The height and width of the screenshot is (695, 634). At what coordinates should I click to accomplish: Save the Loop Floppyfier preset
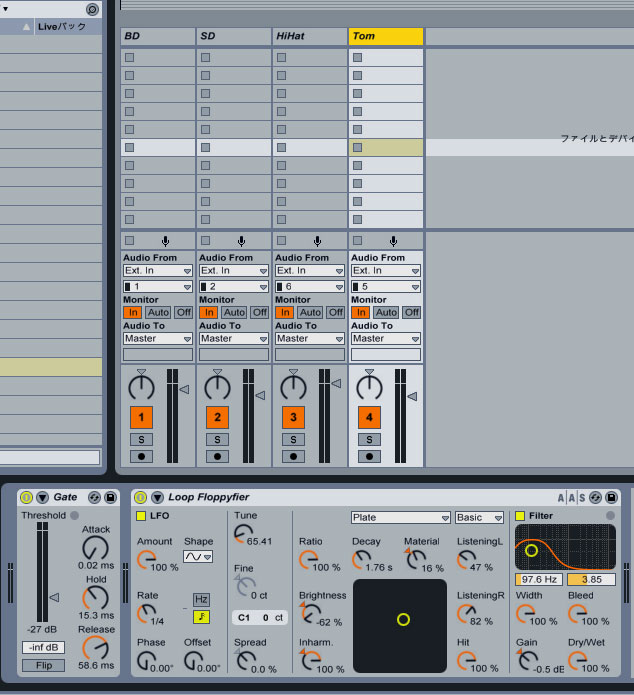click(611, 498)
